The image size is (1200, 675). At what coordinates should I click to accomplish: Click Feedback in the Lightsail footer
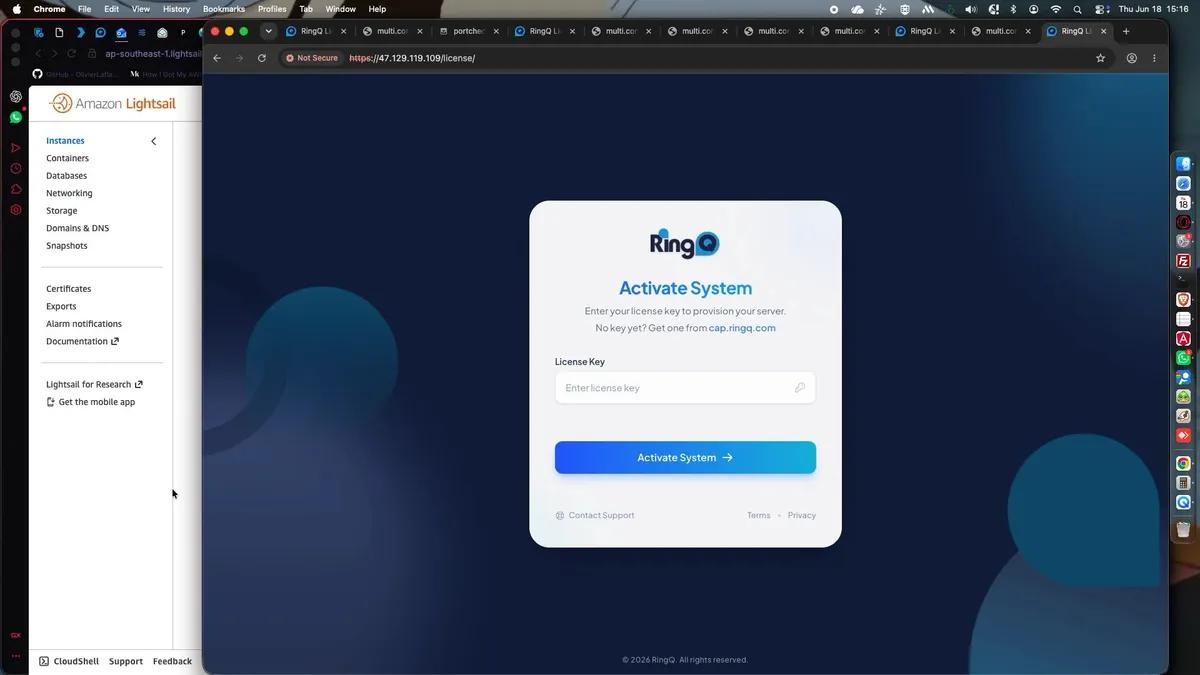point(172,661)
